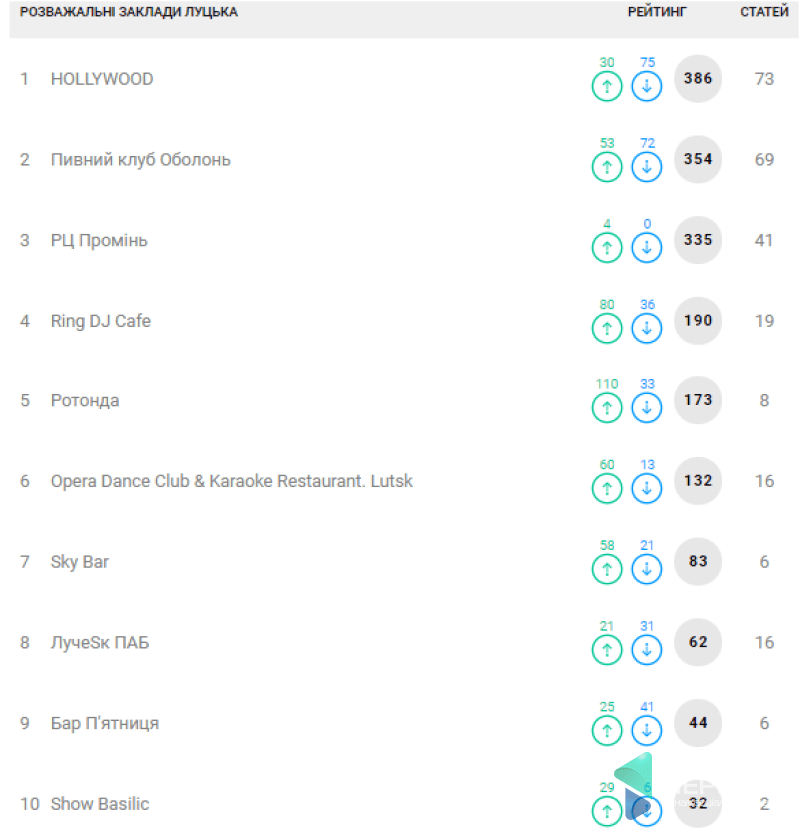This screenshot has width=800, height=840.
Task: Click the РЕЙТИНГ column header
Action: [x=657, y=12]
